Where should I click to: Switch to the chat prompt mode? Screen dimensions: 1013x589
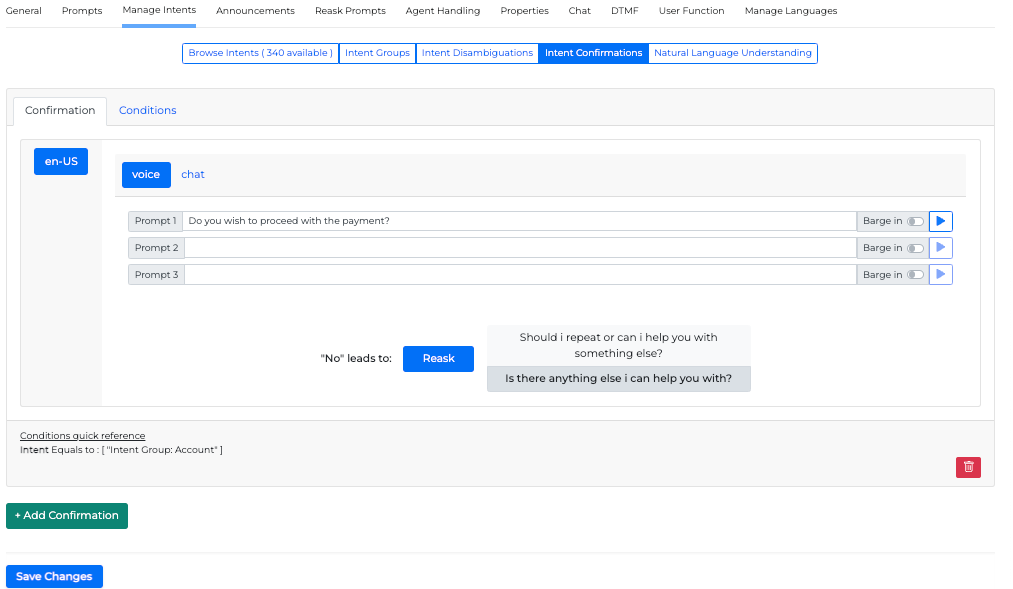[x=193, y=174]
